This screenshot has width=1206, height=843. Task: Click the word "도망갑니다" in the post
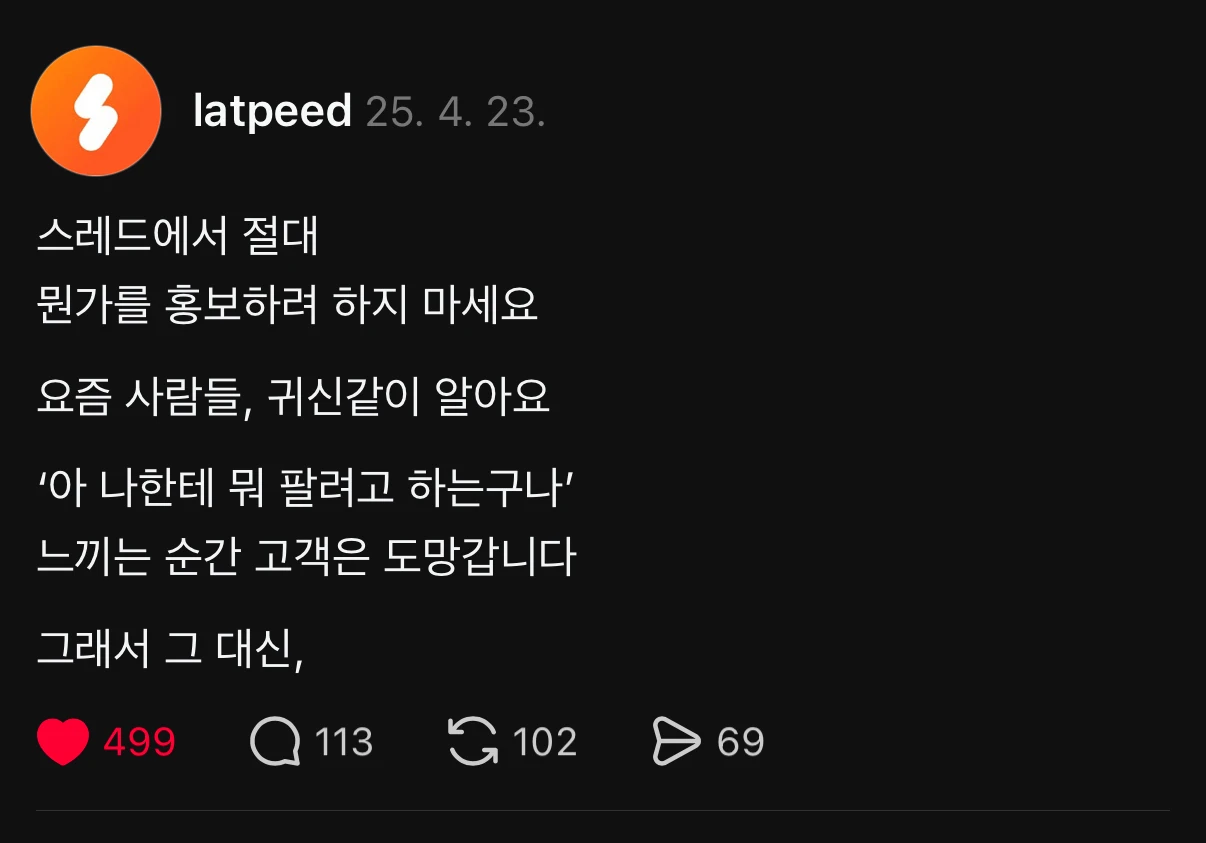pyautogui.click(x=480, y=557)
